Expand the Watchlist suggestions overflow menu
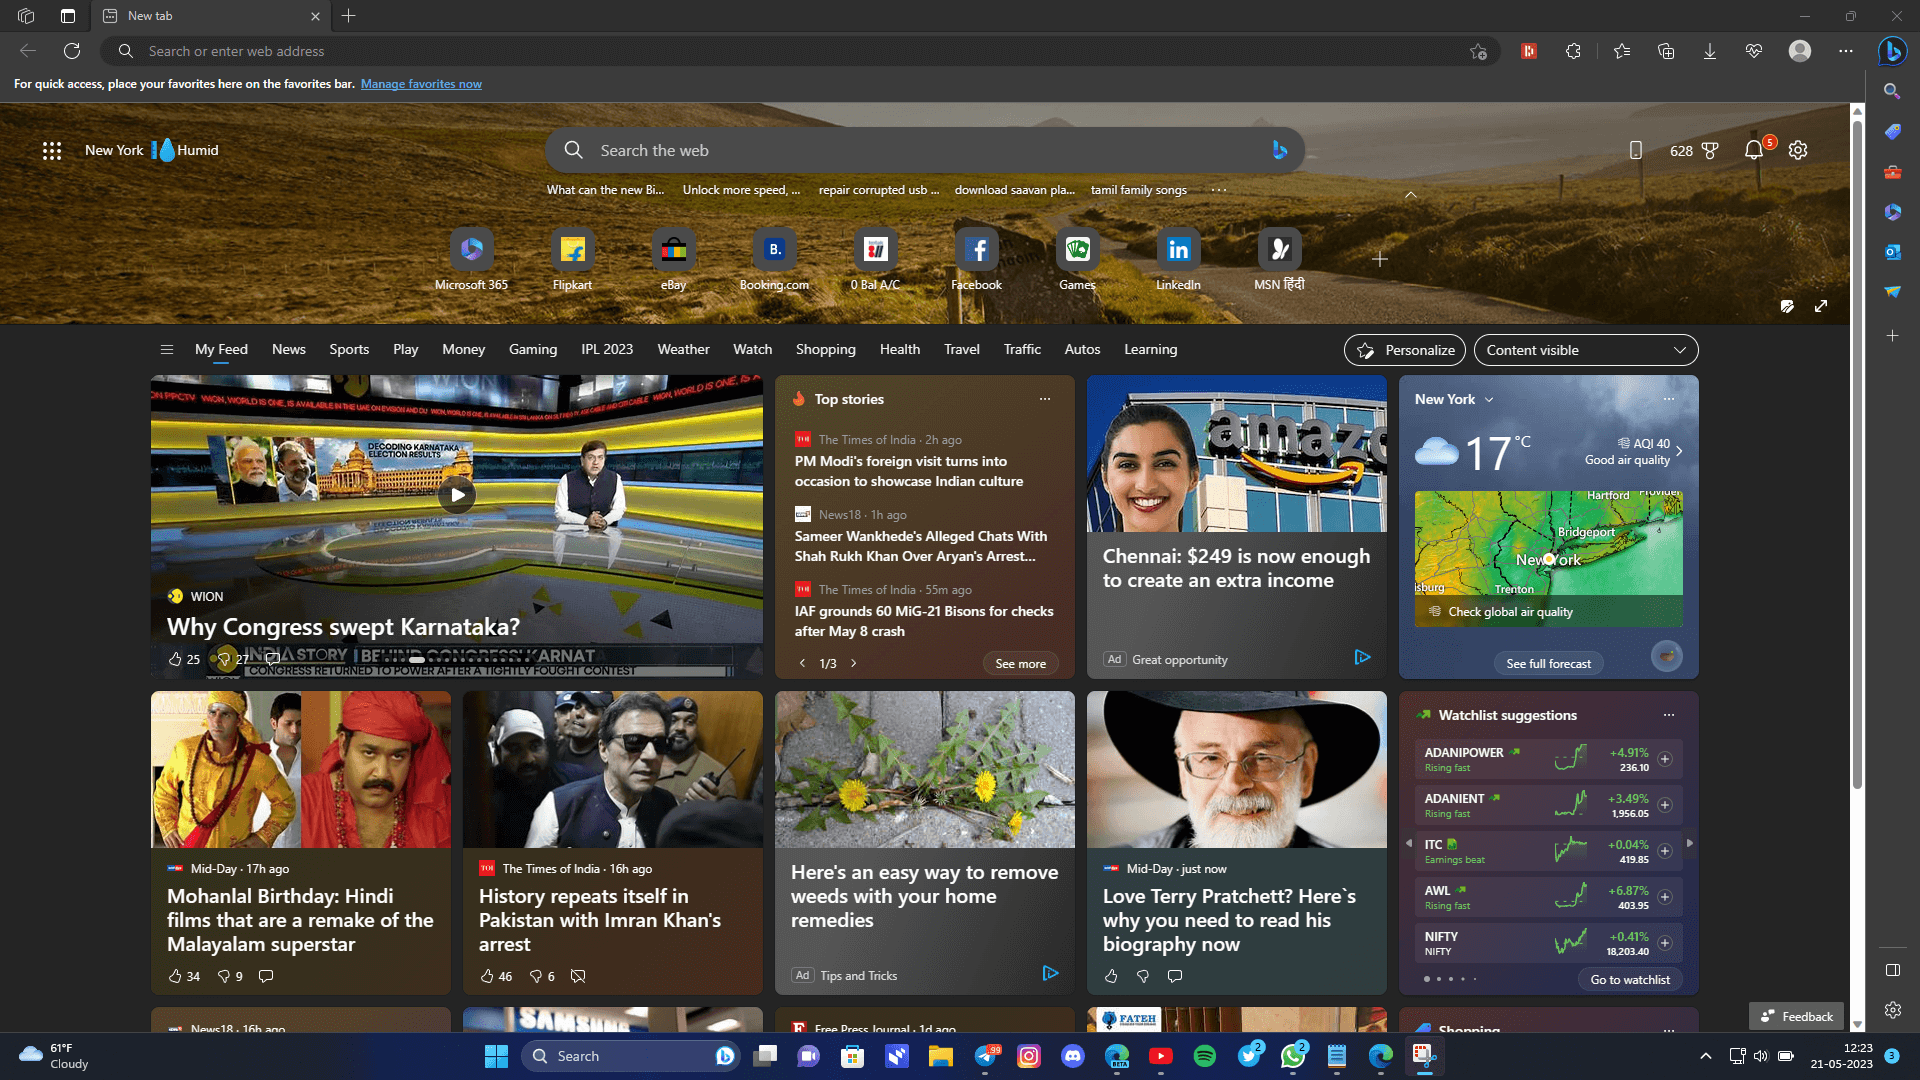The height and width of the screenshot is (1080, 1920). pos(1668,713)
